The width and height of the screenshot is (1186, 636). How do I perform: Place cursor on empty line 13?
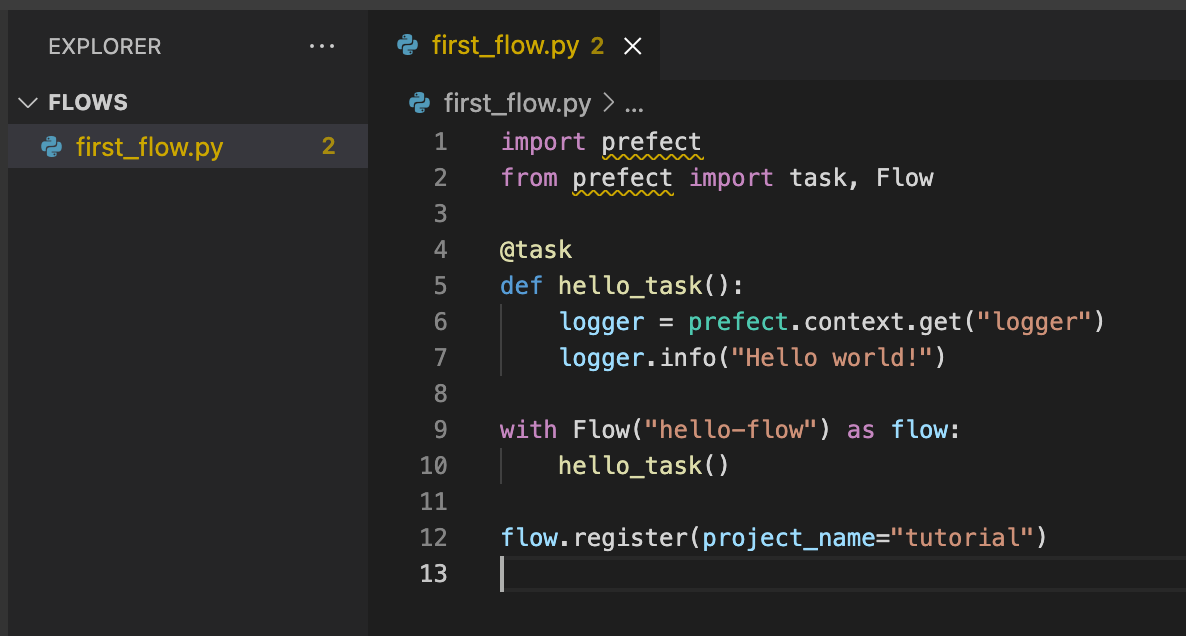tap(842, 573)
